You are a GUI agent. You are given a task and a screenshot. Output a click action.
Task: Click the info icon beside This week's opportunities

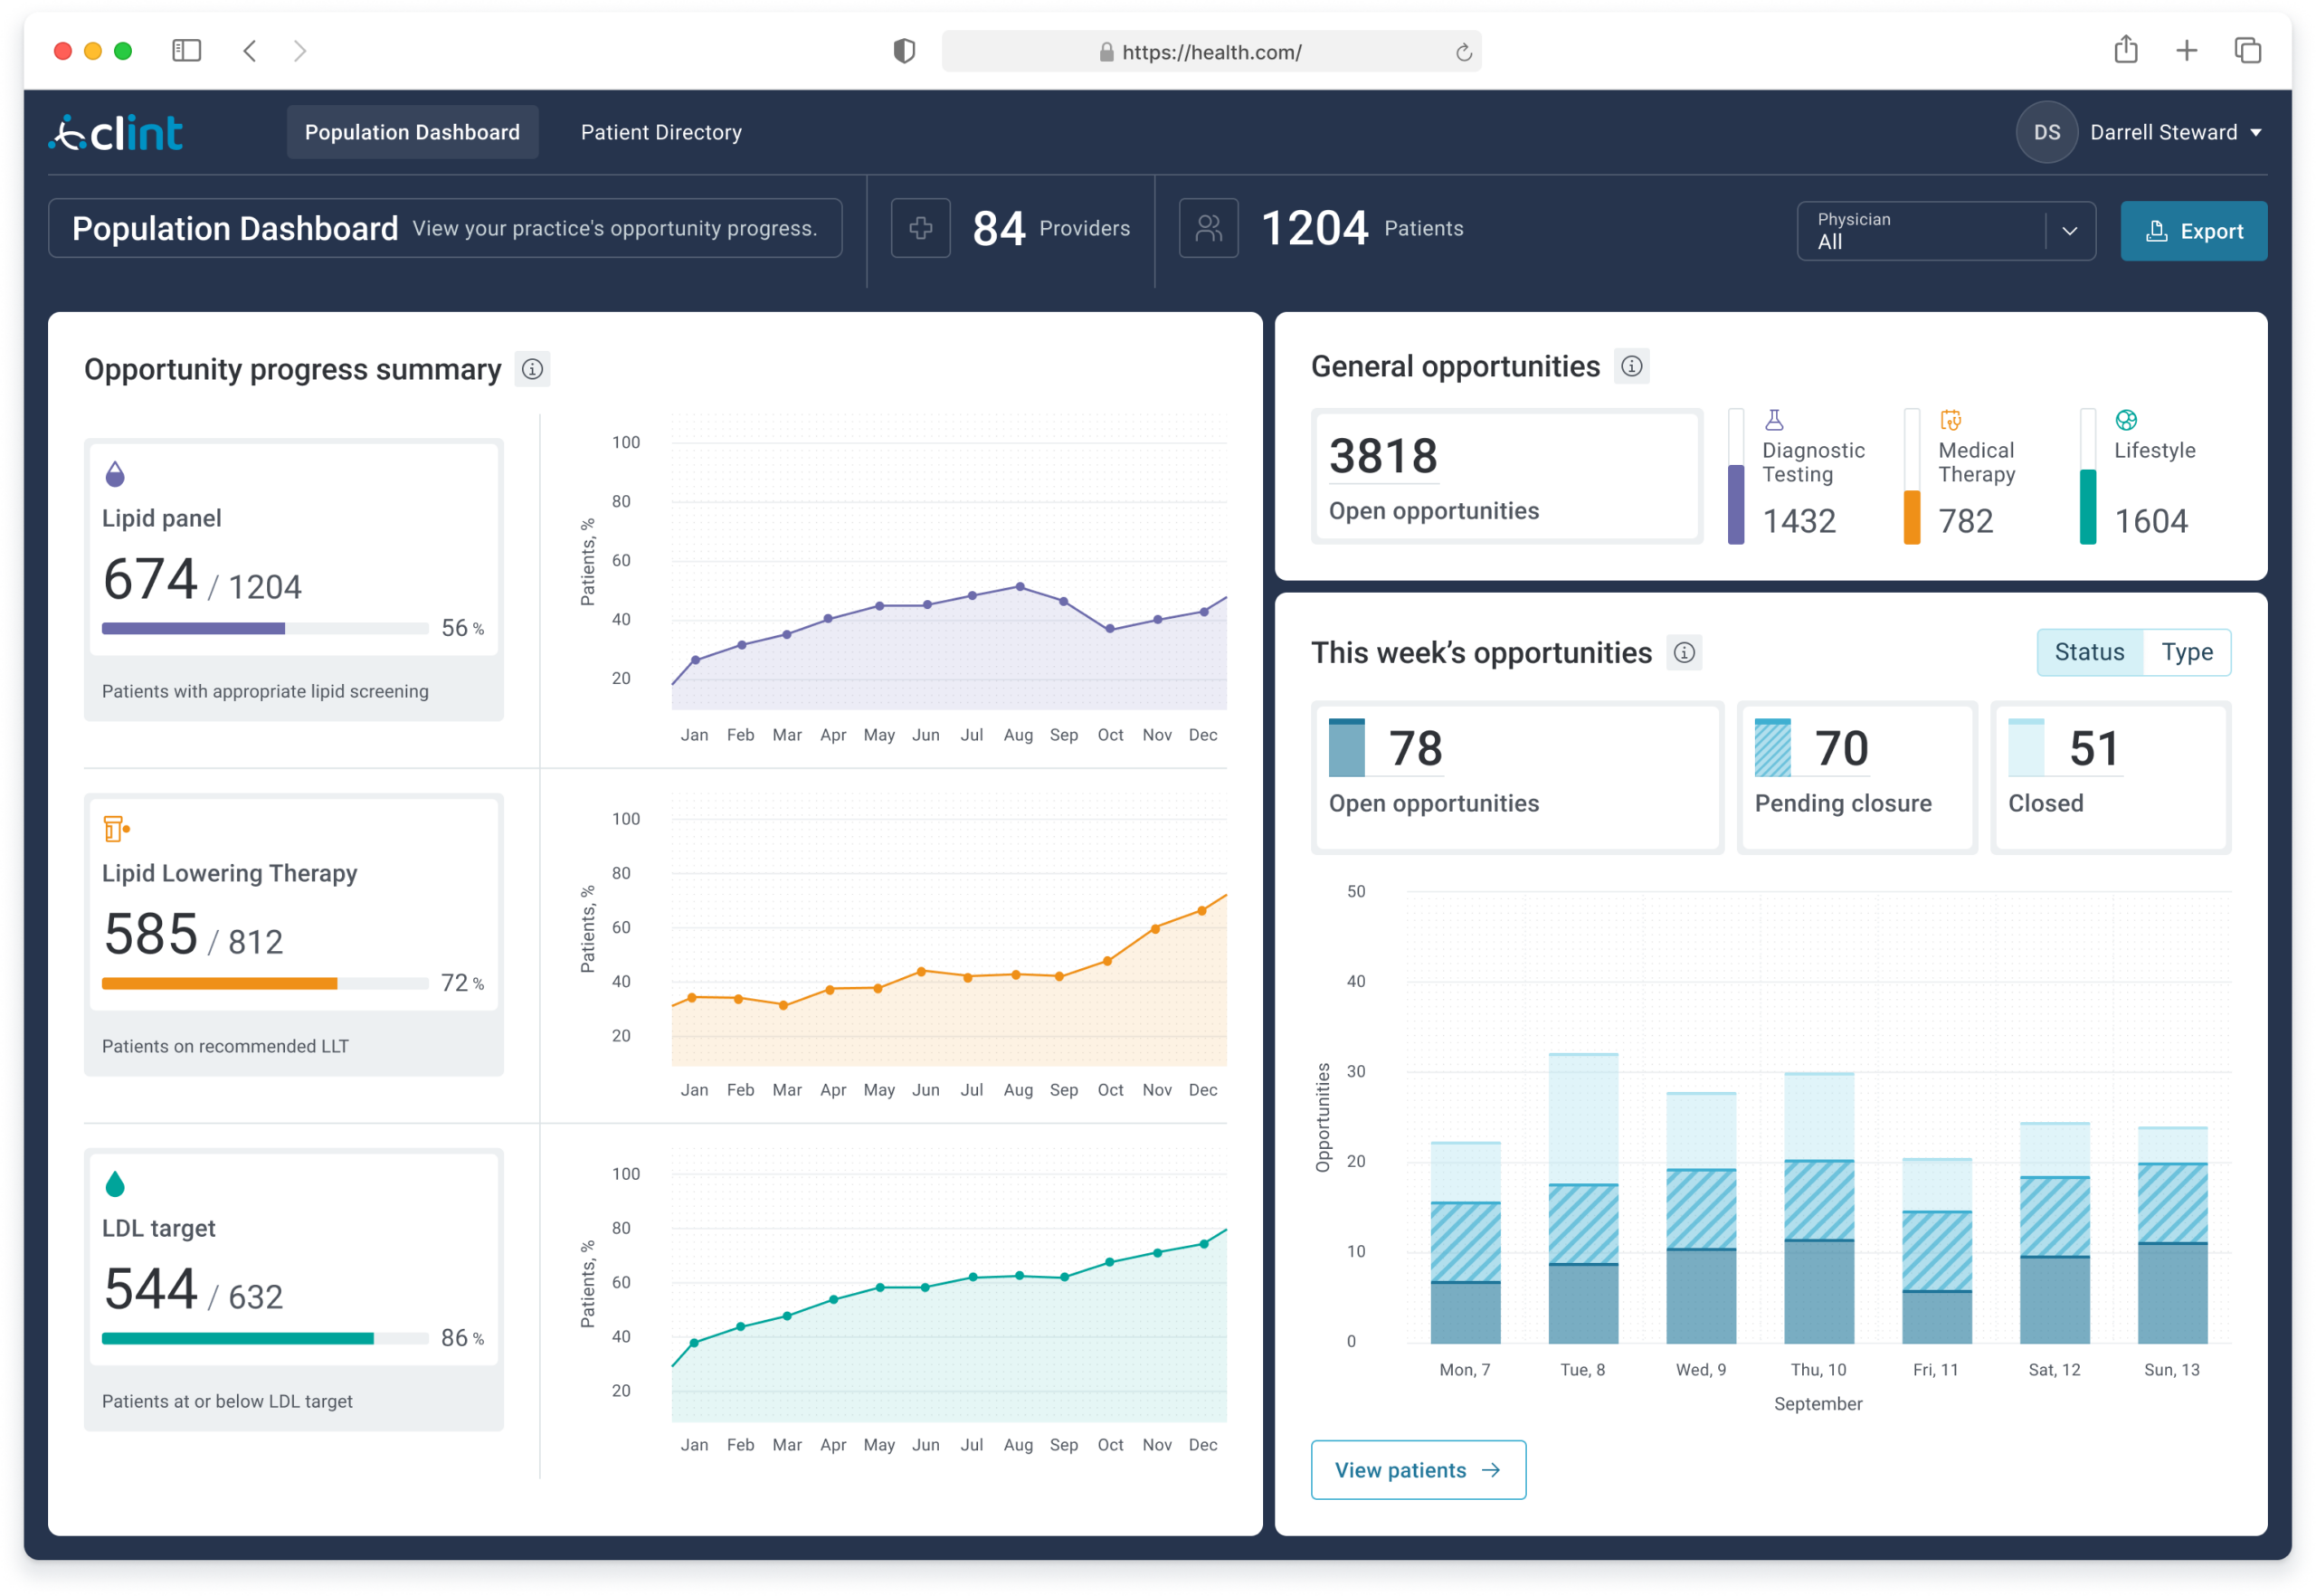pos(1684,653)
